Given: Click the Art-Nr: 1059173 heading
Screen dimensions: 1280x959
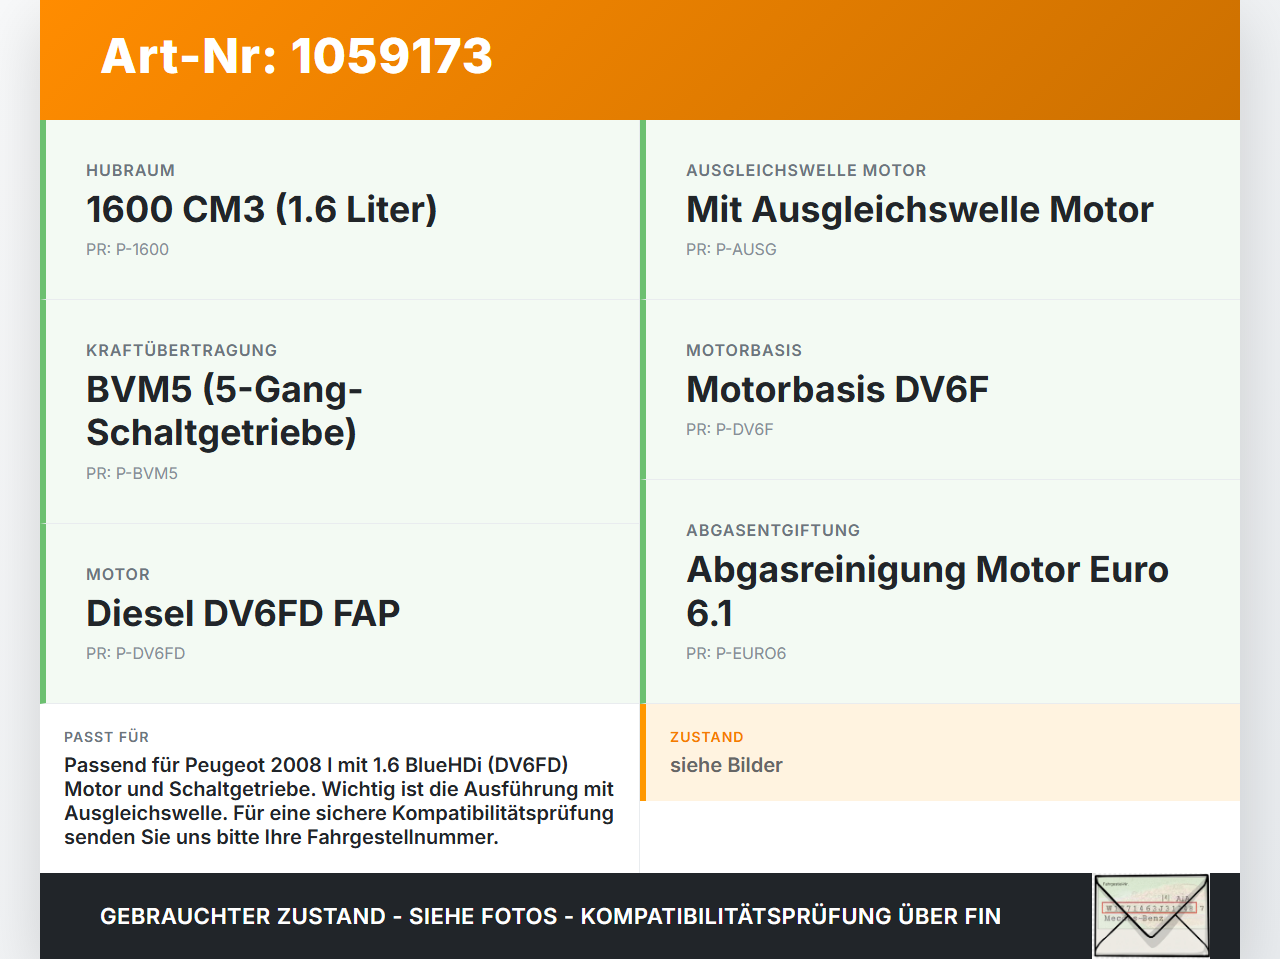Looking at the screenshot, I should (x=297, y=56).
